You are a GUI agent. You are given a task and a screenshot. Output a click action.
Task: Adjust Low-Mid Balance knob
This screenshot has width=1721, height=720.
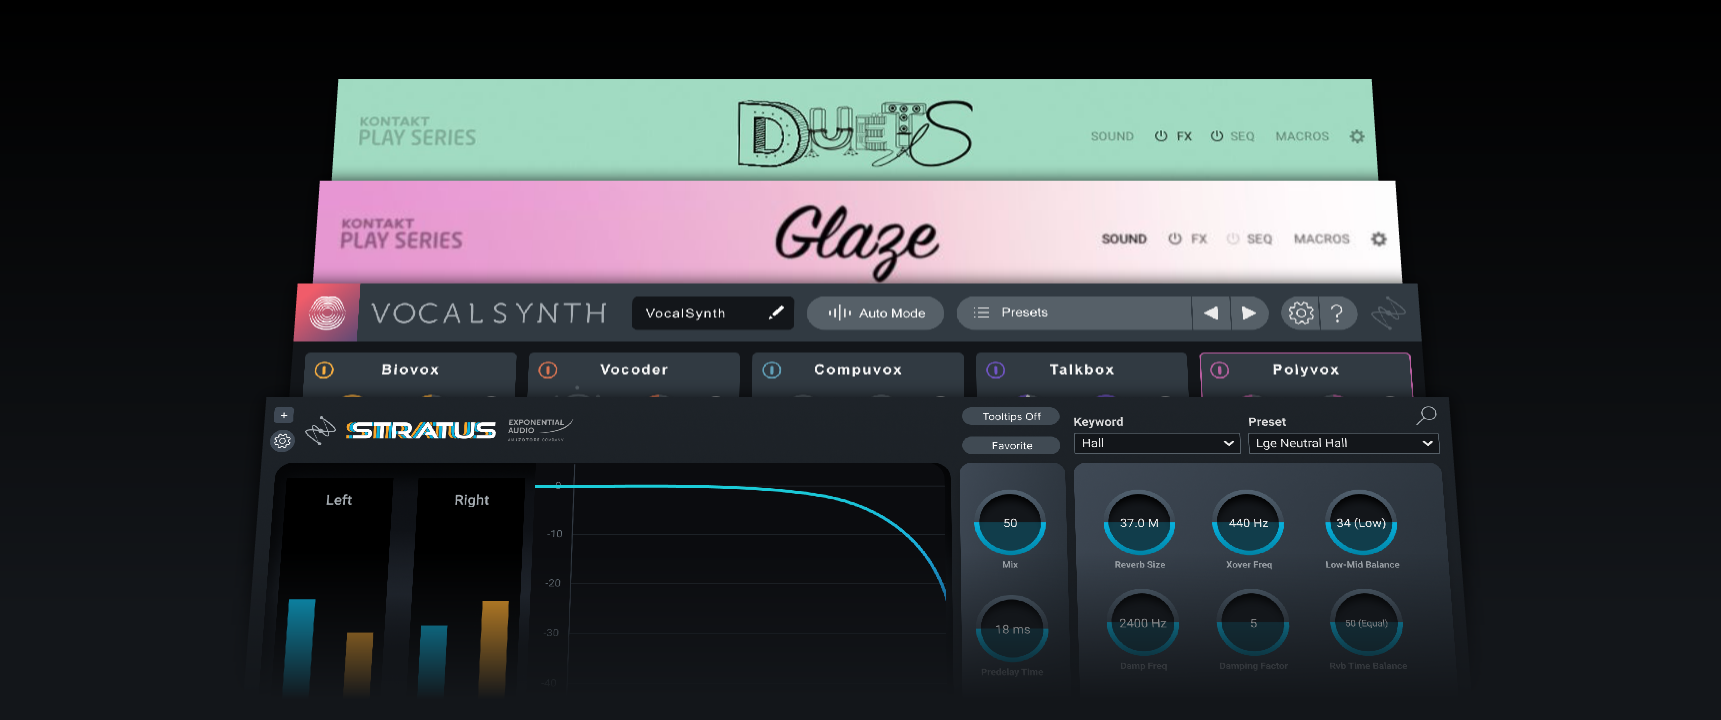tap(1361, 523)
